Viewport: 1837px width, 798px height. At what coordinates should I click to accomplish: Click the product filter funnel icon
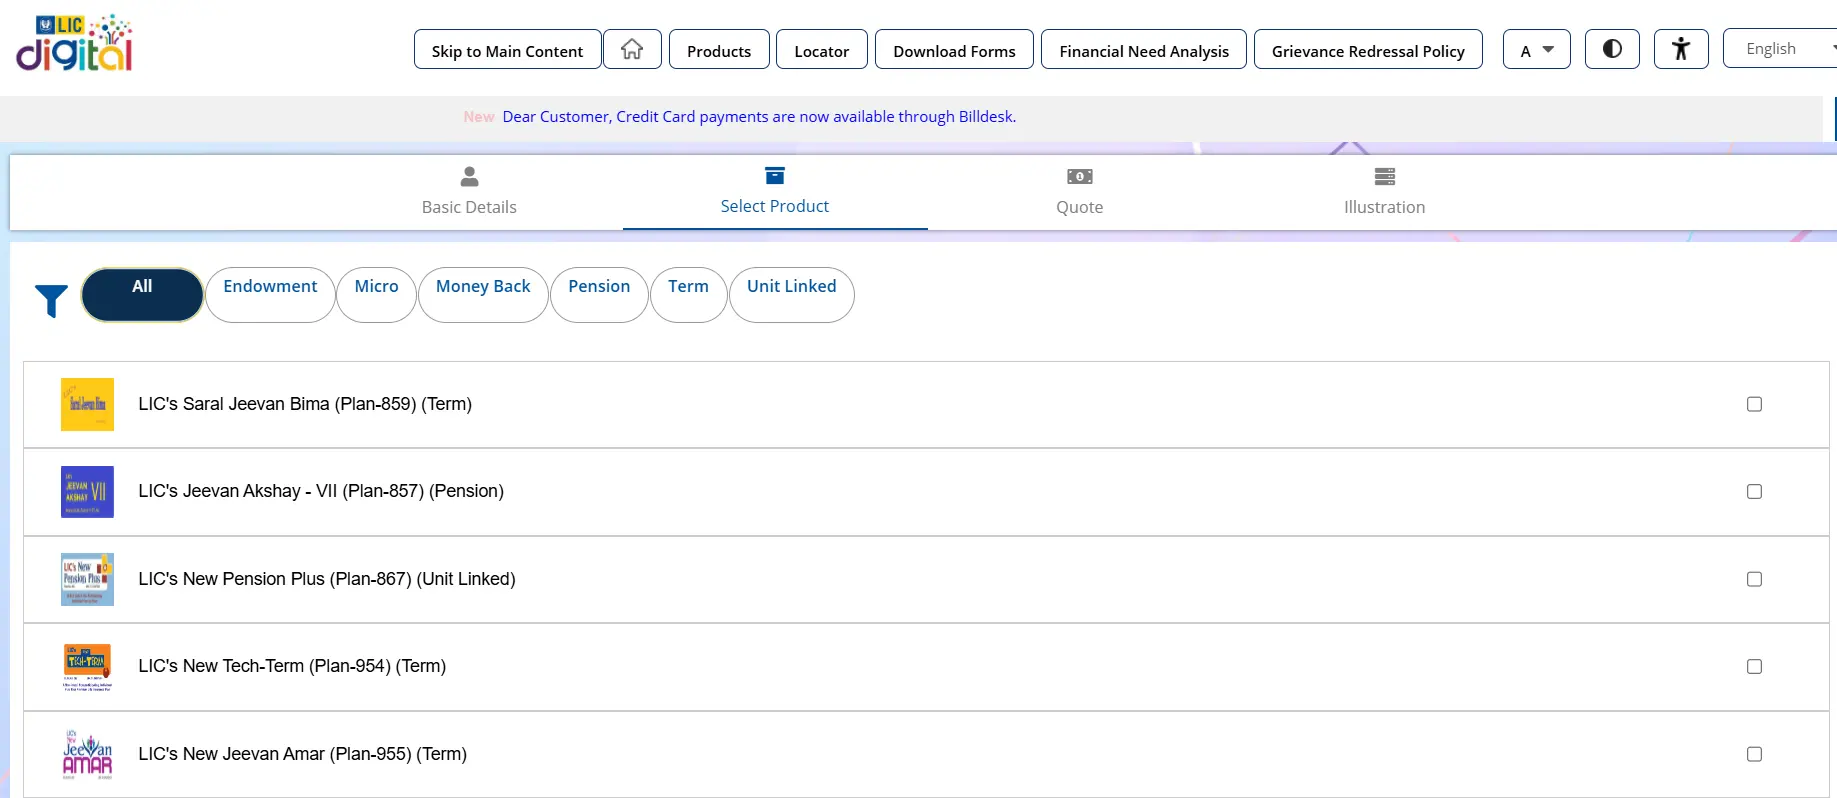[51, 300]
